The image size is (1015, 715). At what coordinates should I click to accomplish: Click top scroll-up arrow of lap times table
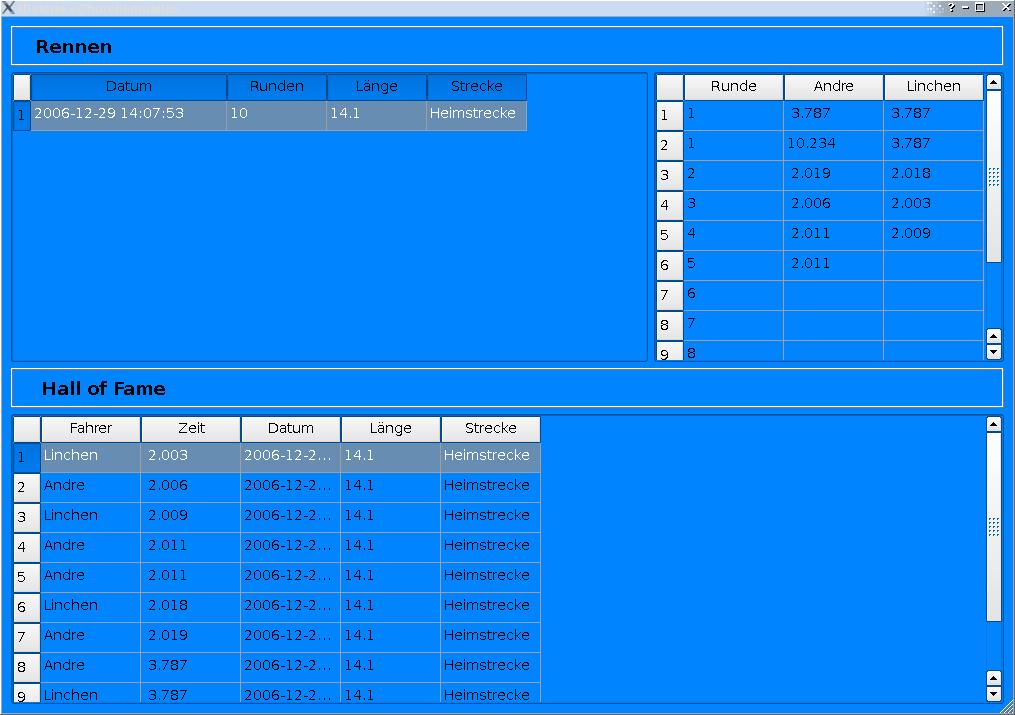(993, 83)
